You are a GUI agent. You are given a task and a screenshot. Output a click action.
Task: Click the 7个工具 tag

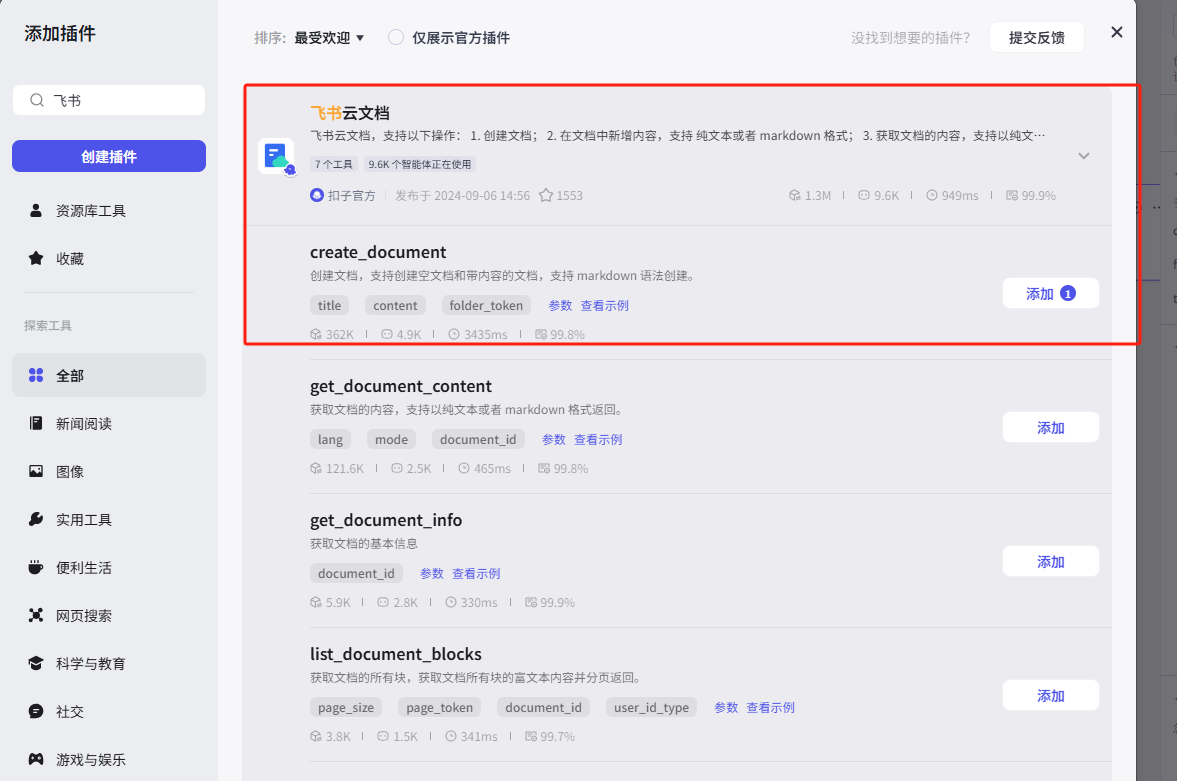click(x=333, y=164)
